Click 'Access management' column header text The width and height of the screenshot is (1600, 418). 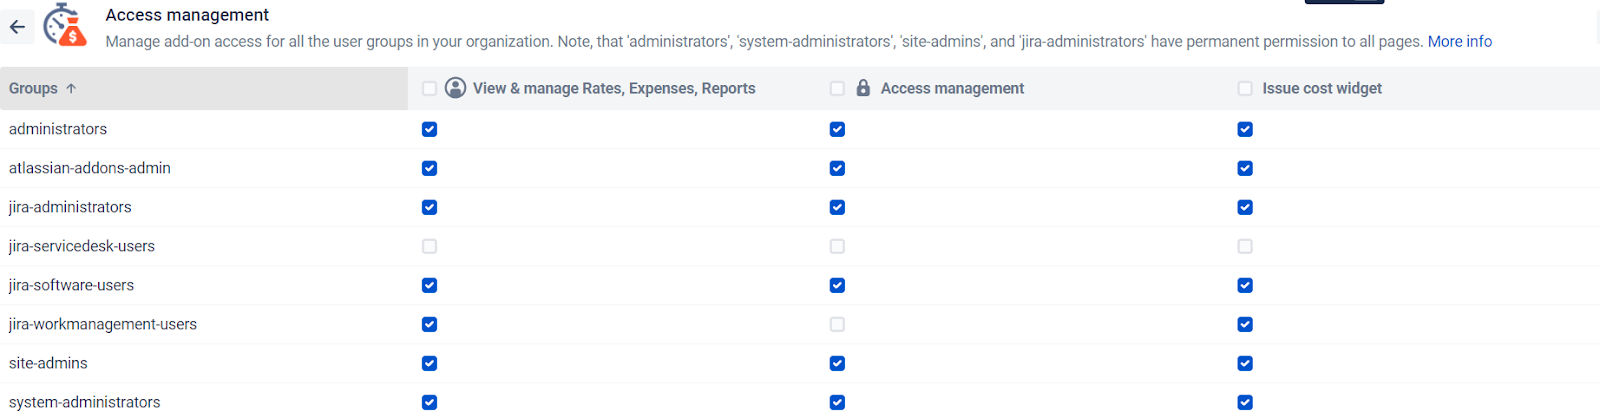[952, 88]
